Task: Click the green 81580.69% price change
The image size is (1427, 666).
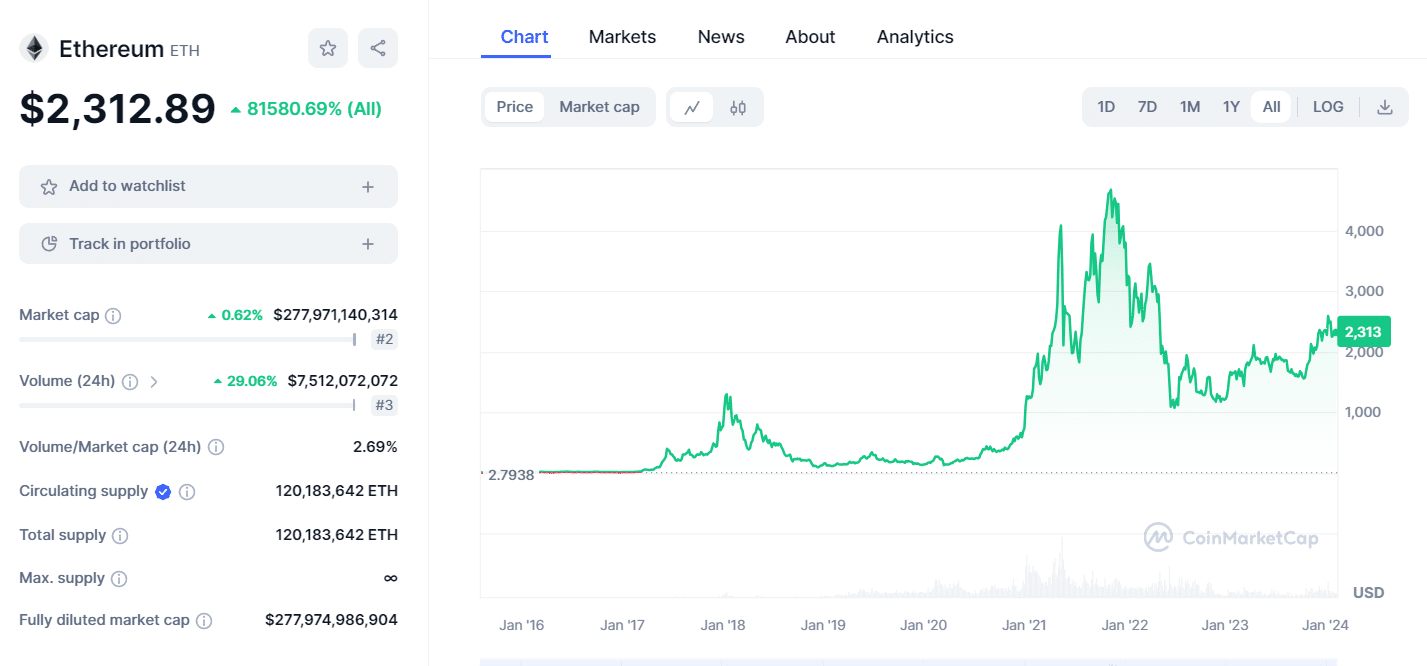Action: [311, 109]
